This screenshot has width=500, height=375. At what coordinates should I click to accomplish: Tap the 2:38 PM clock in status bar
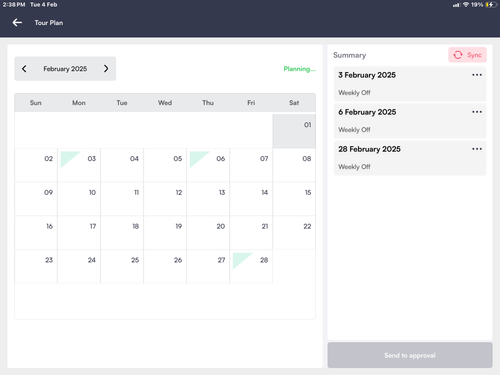click(x=14, y=5)
